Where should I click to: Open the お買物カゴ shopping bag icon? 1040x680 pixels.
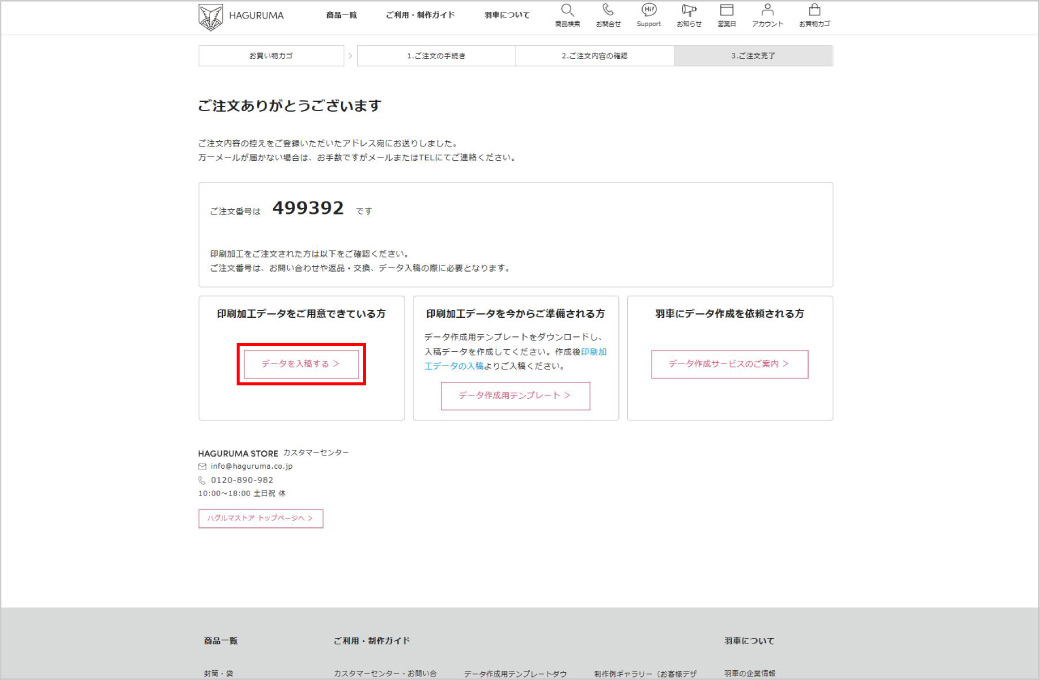tap(814, 11)
